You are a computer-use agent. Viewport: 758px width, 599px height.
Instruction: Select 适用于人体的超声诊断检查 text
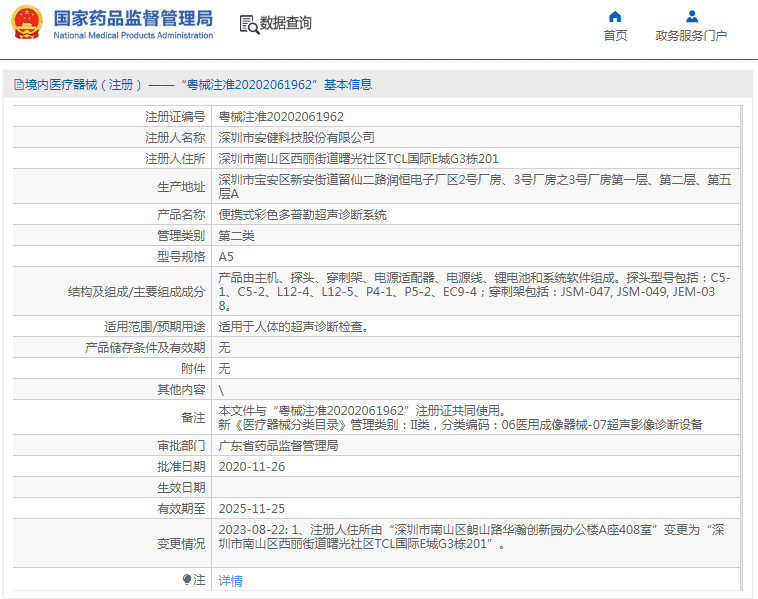[x=293, y=327]
